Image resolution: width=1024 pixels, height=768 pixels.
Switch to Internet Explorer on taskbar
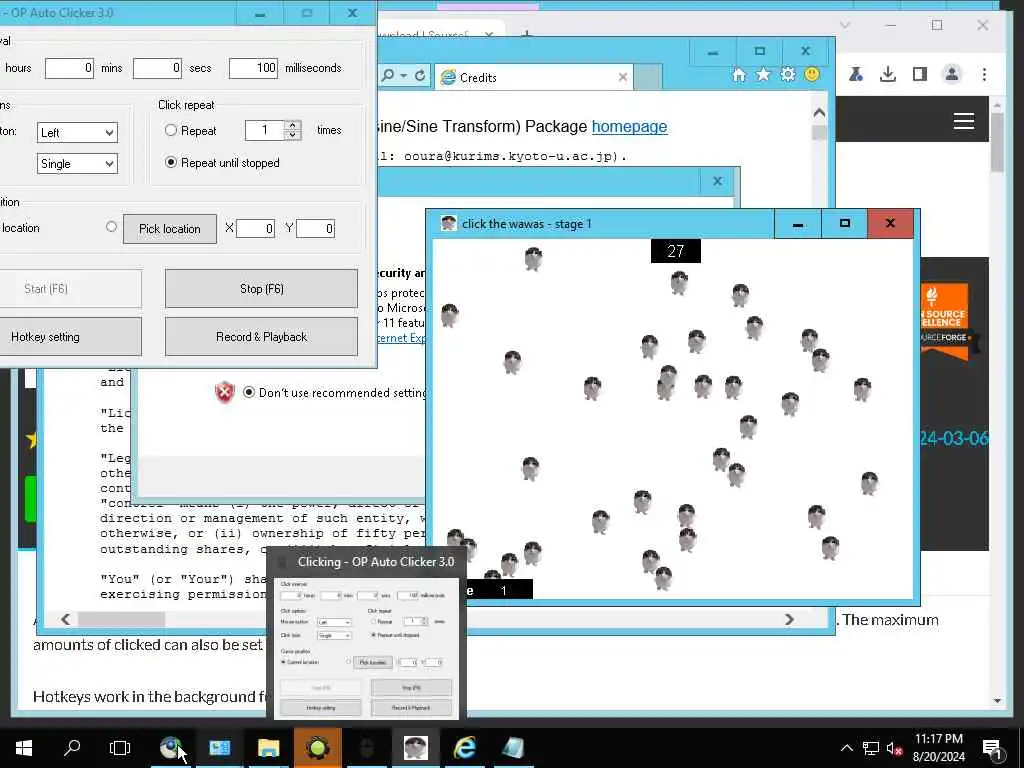pos(464,748)
